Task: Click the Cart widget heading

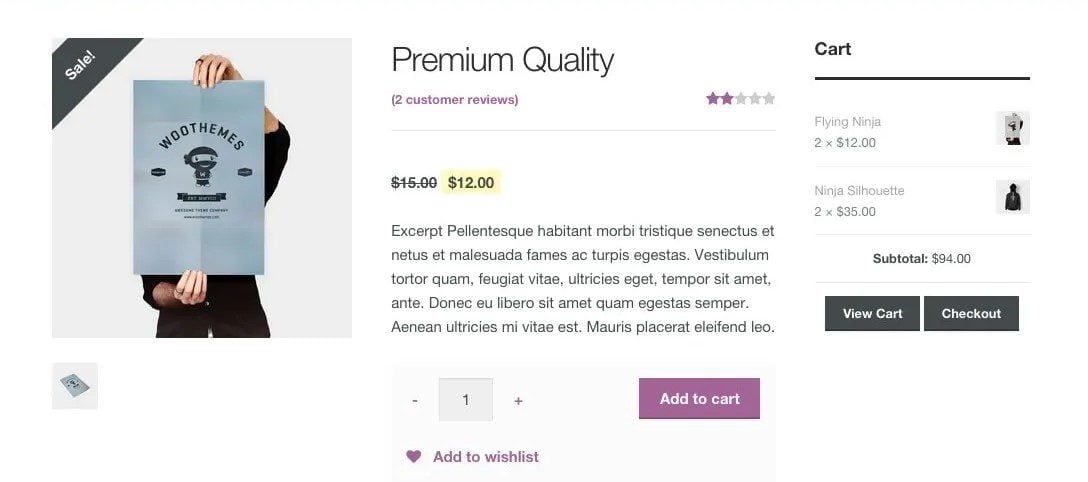Action: [x=832, y=49]
